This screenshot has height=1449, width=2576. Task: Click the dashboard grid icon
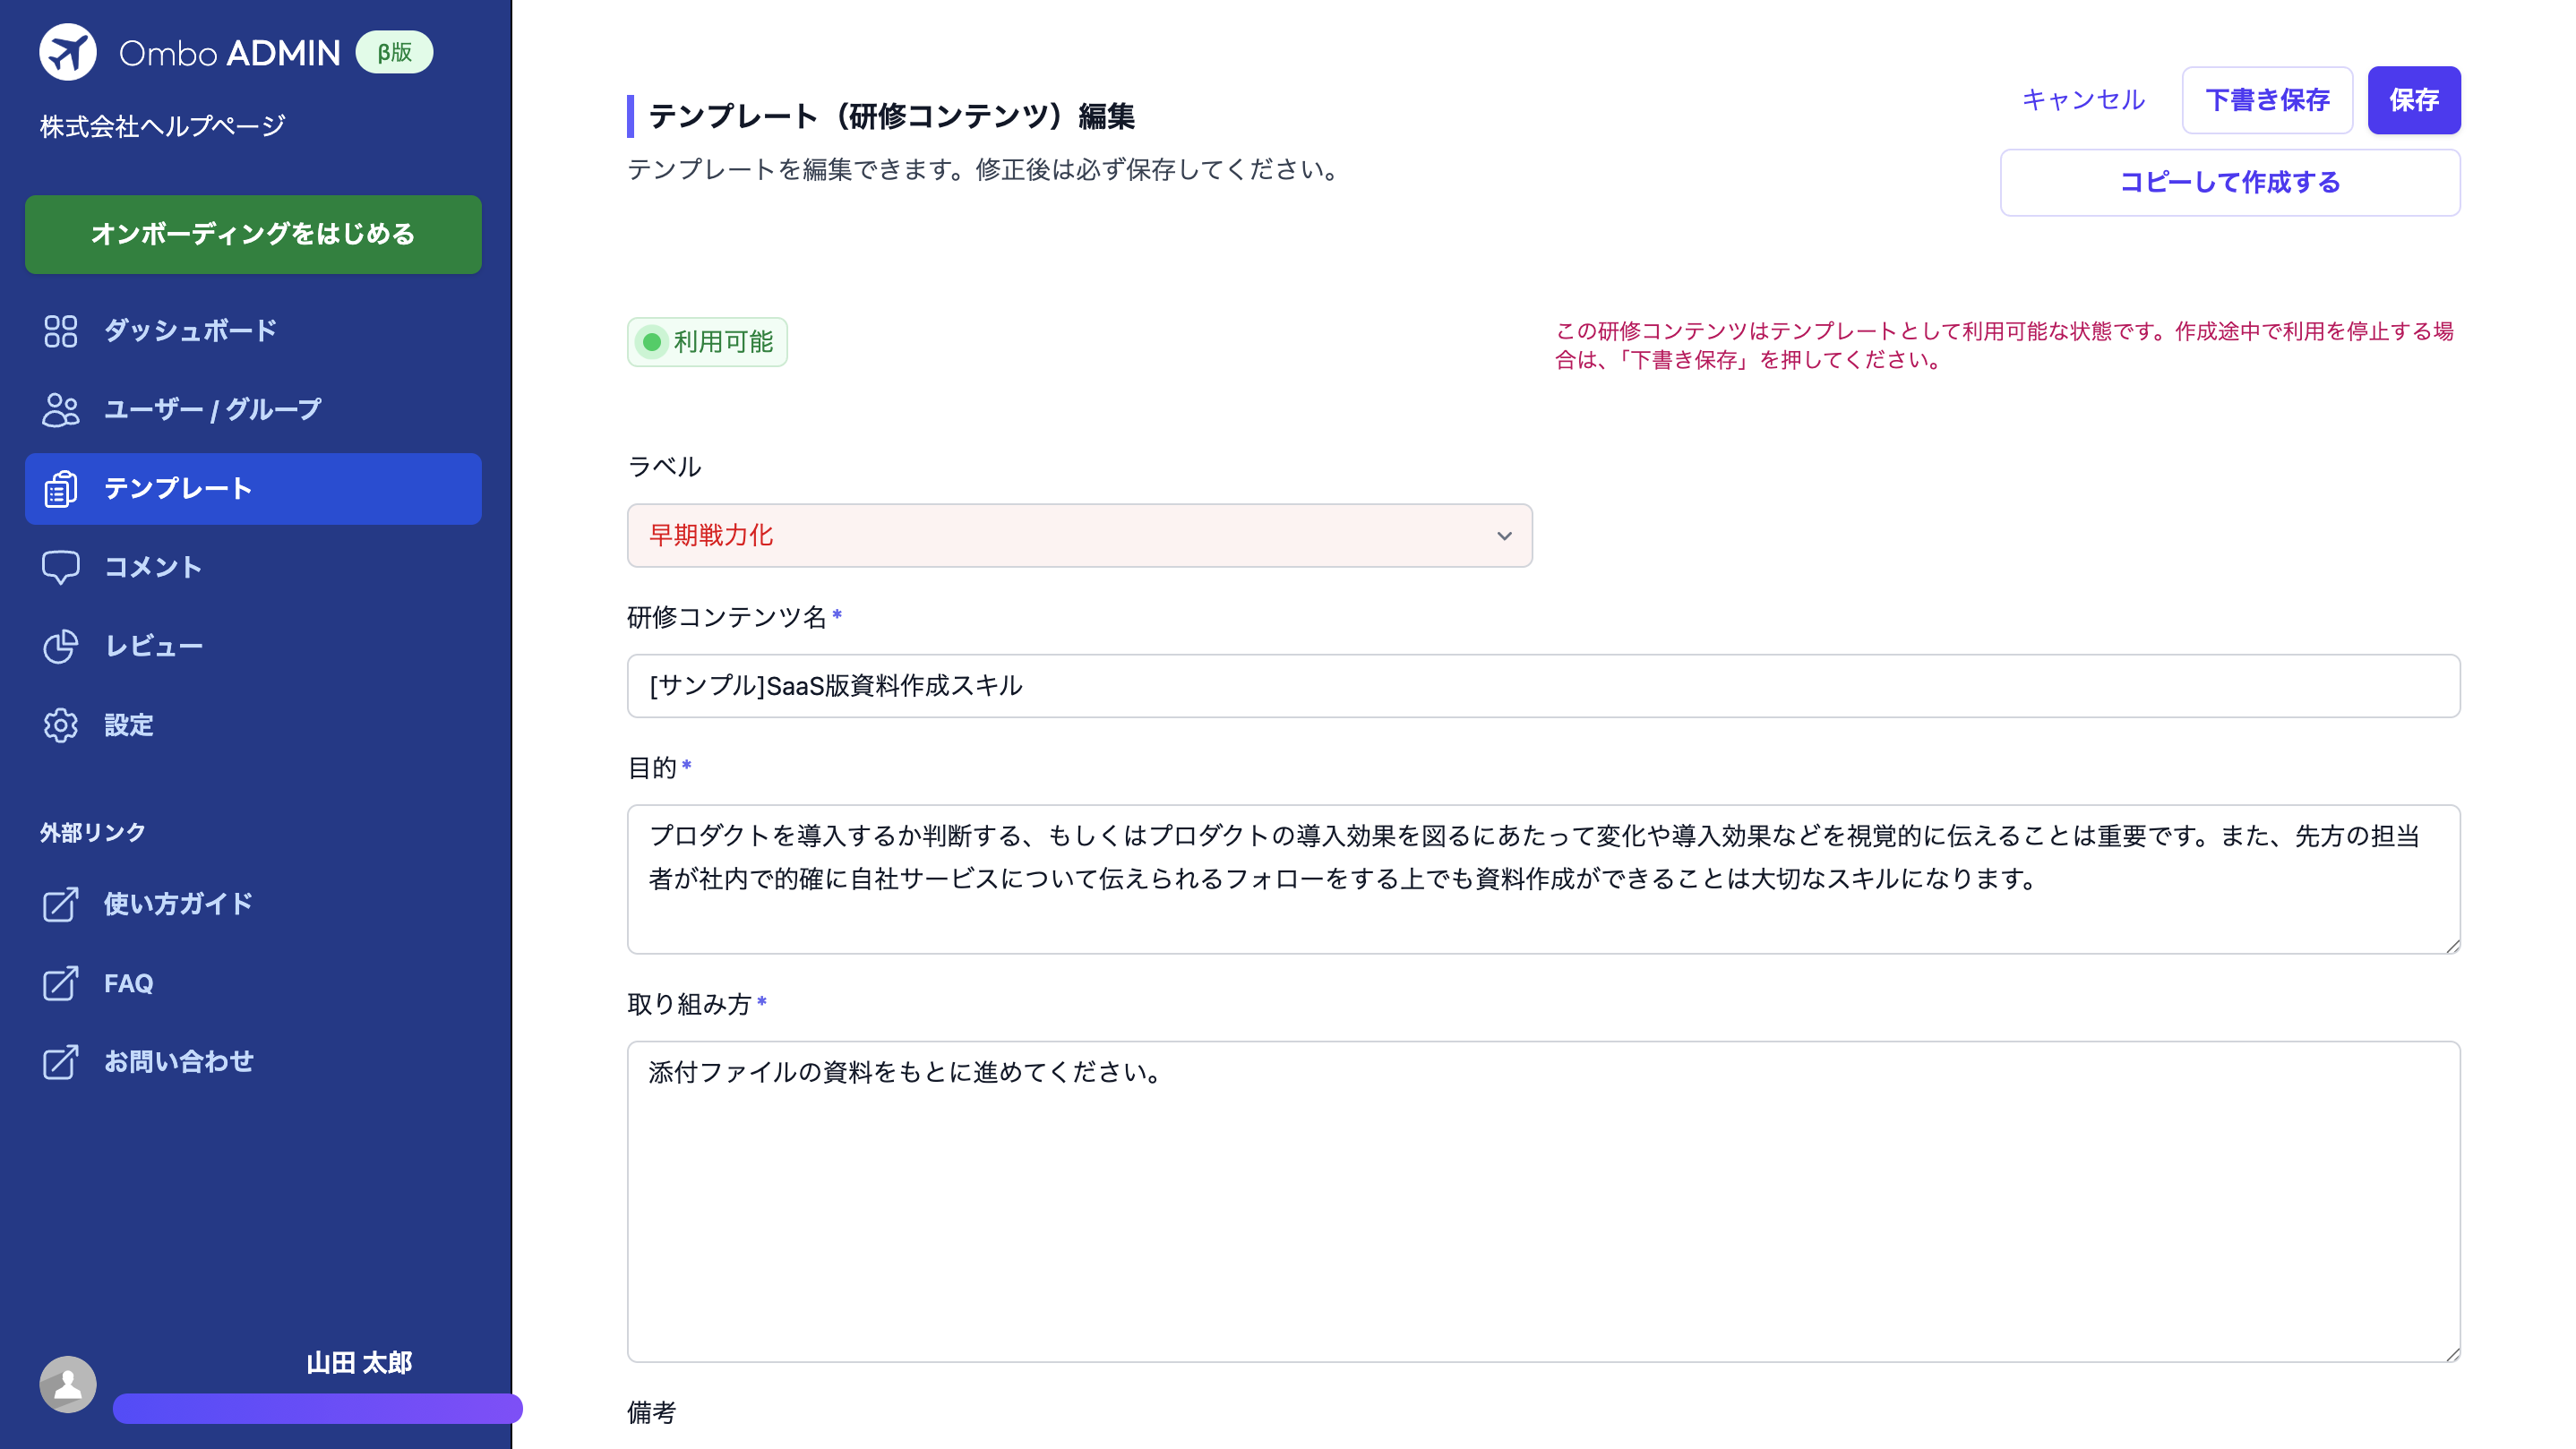60,331
